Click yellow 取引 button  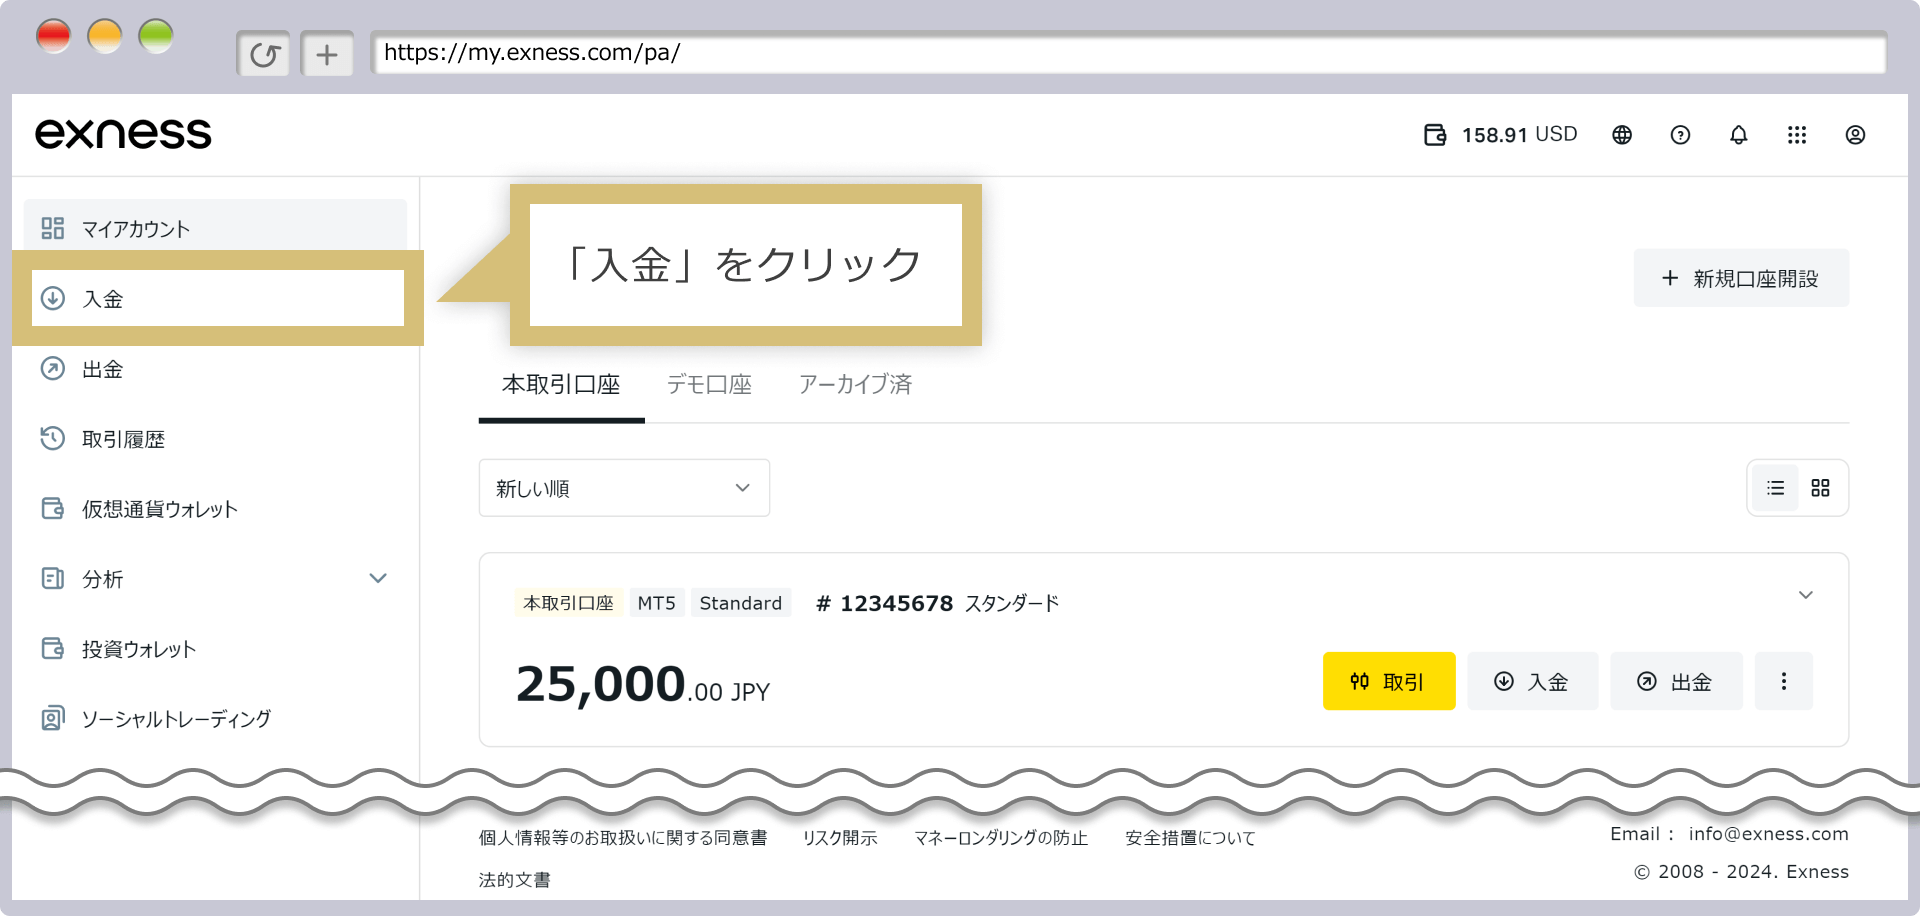tap(1389, 681)
